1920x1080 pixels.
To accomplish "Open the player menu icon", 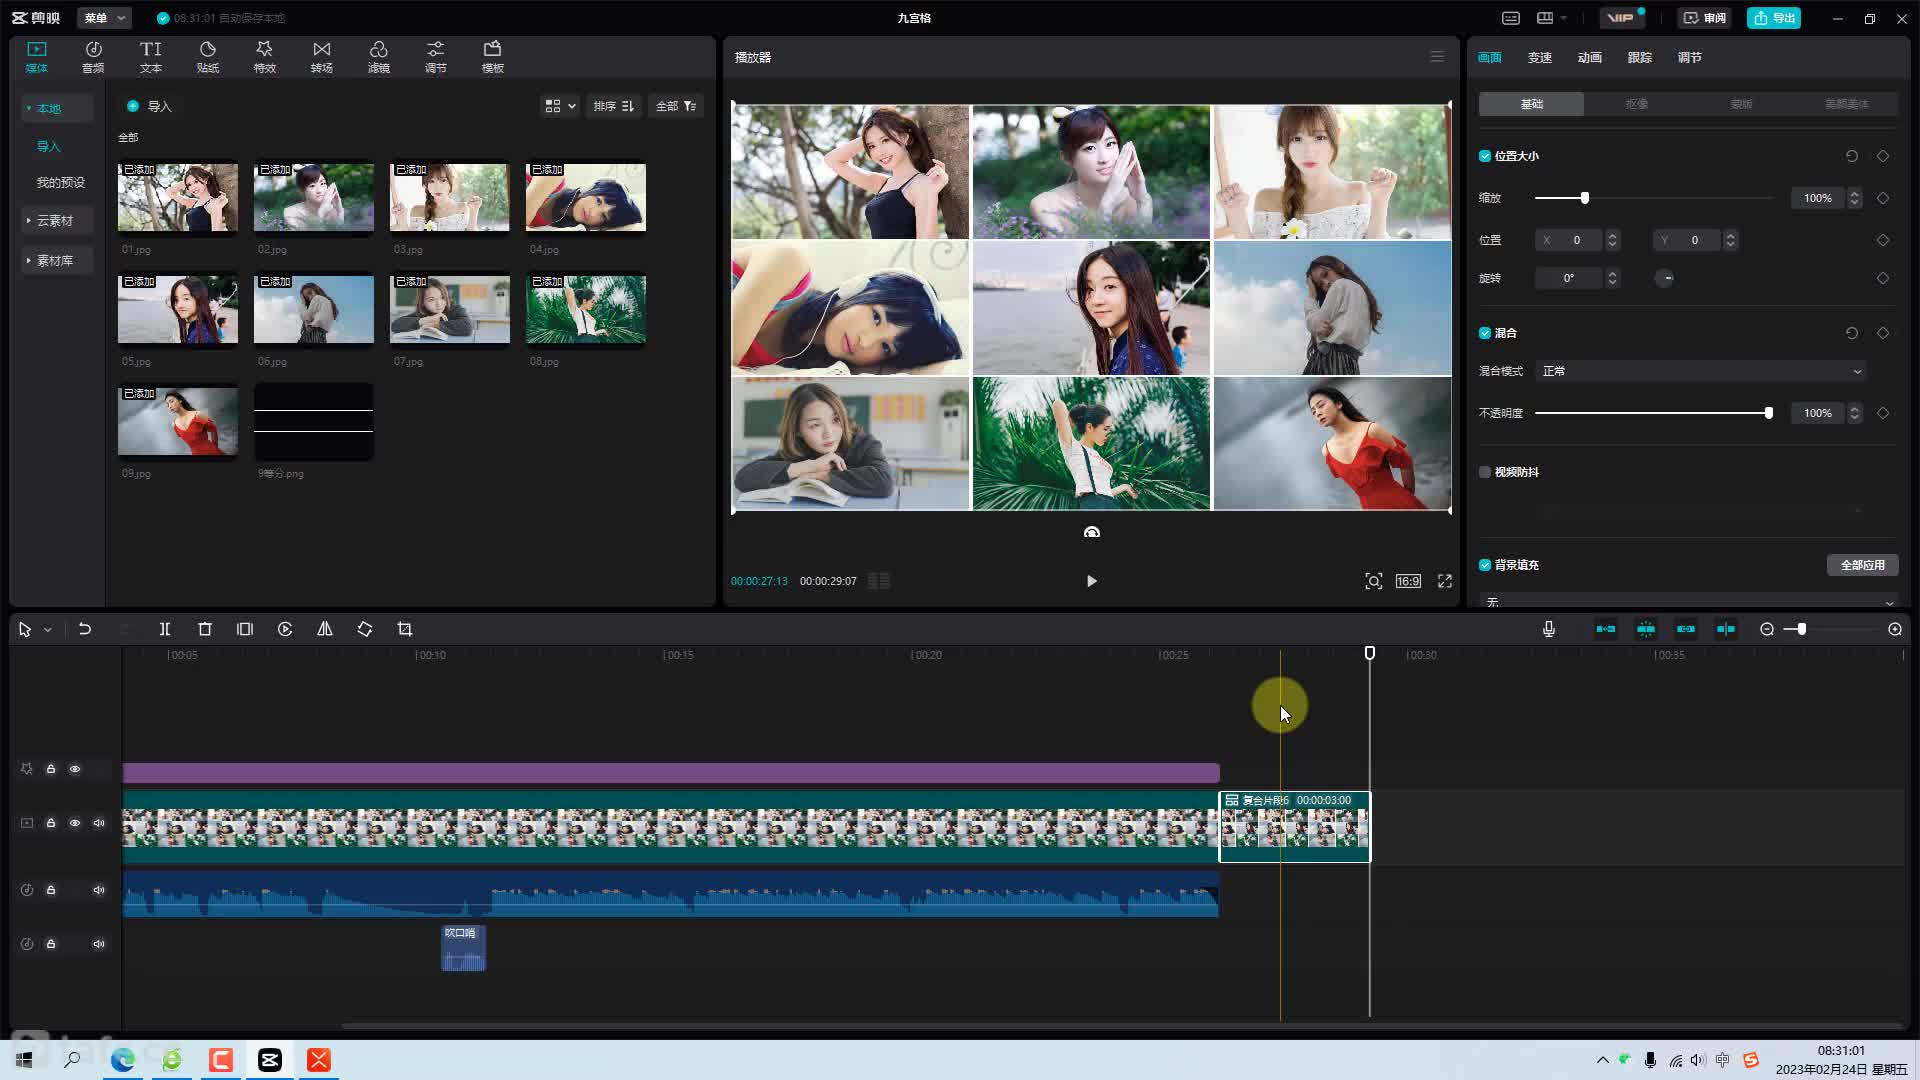I will 1437,57.
